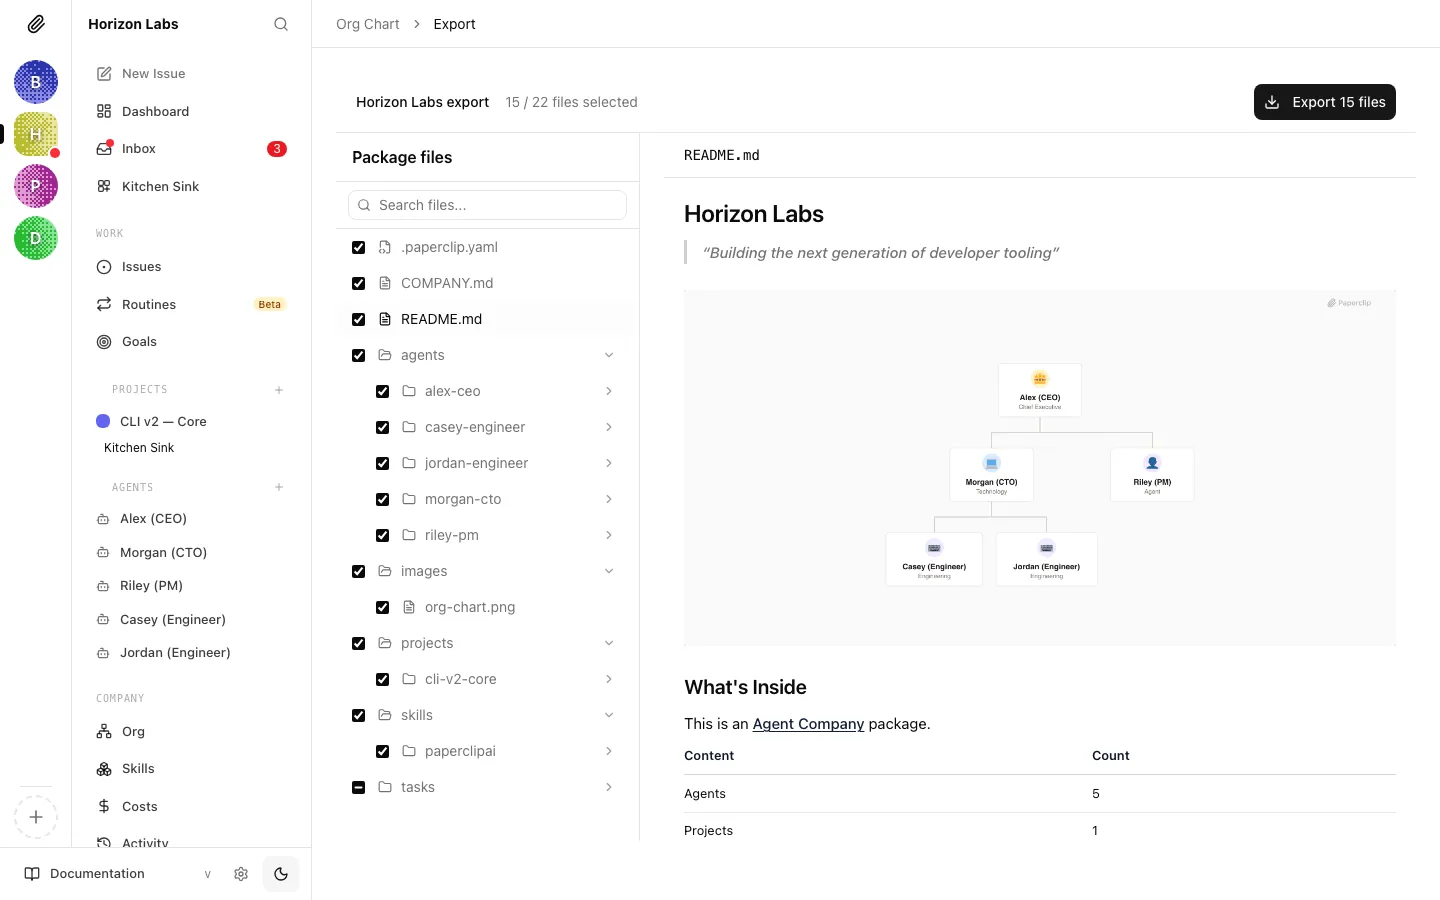This screenshot has height=900, width=1440.
Task: Open the Inbox with 3 notifications
Action: click(x=192, y=149)
